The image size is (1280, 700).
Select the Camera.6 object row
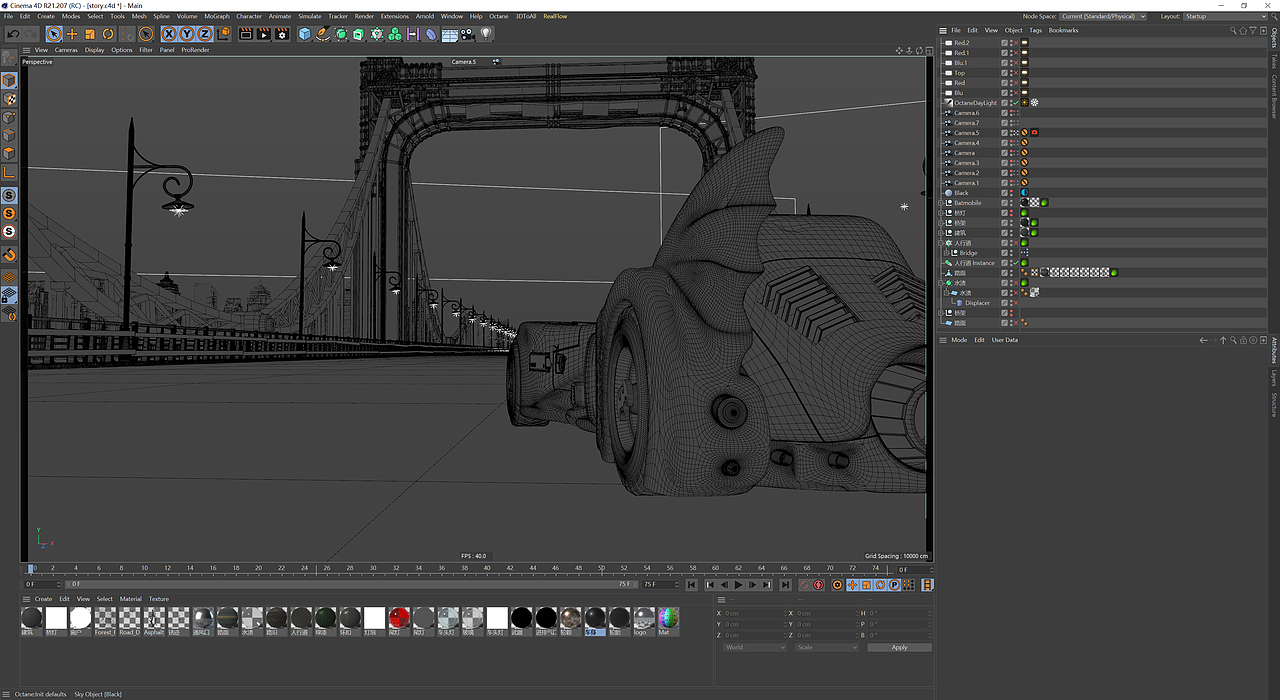(967, 113)
